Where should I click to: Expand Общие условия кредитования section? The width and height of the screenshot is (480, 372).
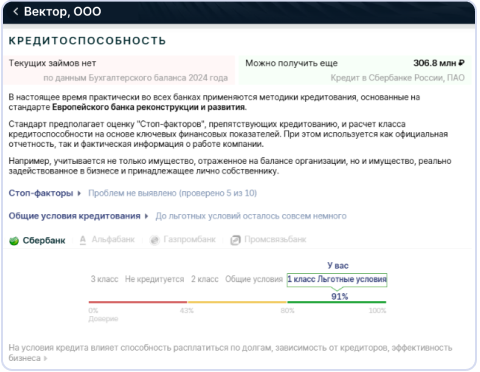point(74,216)
